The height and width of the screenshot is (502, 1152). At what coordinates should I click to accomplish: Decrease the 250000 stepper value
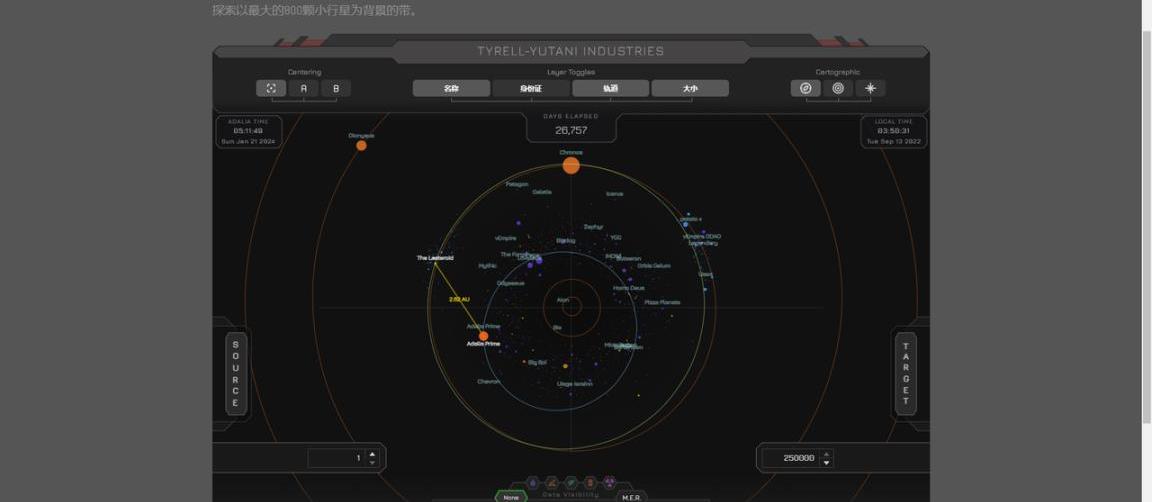coord(827,463)
